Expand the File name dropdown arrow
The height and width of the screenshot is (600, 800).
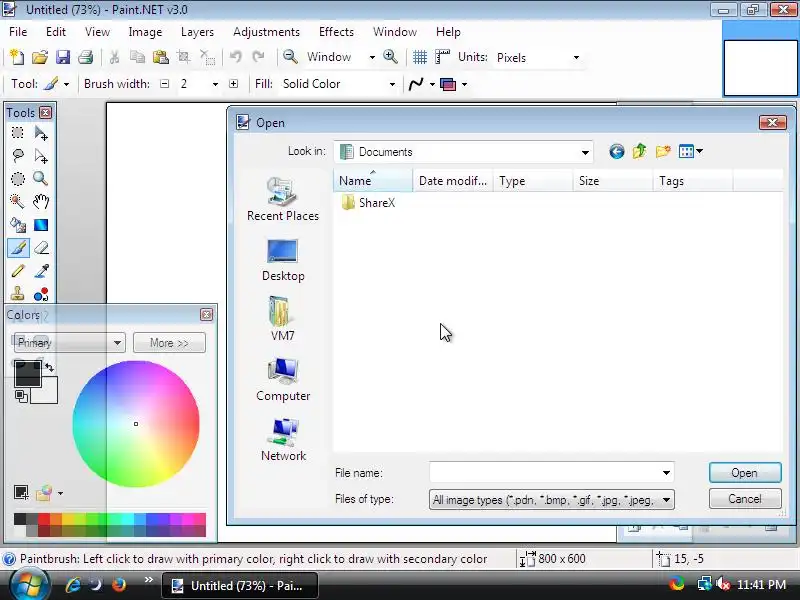tap(666, 473)
